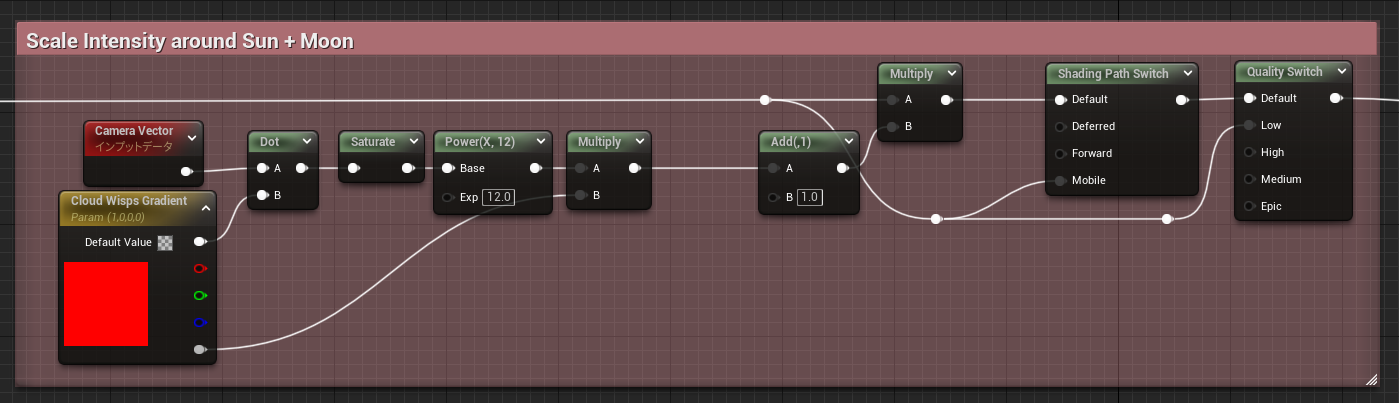Click the reroute node below Shading Path Switch
Screen dimensions: 1399x403
[x=1166, y=218]
